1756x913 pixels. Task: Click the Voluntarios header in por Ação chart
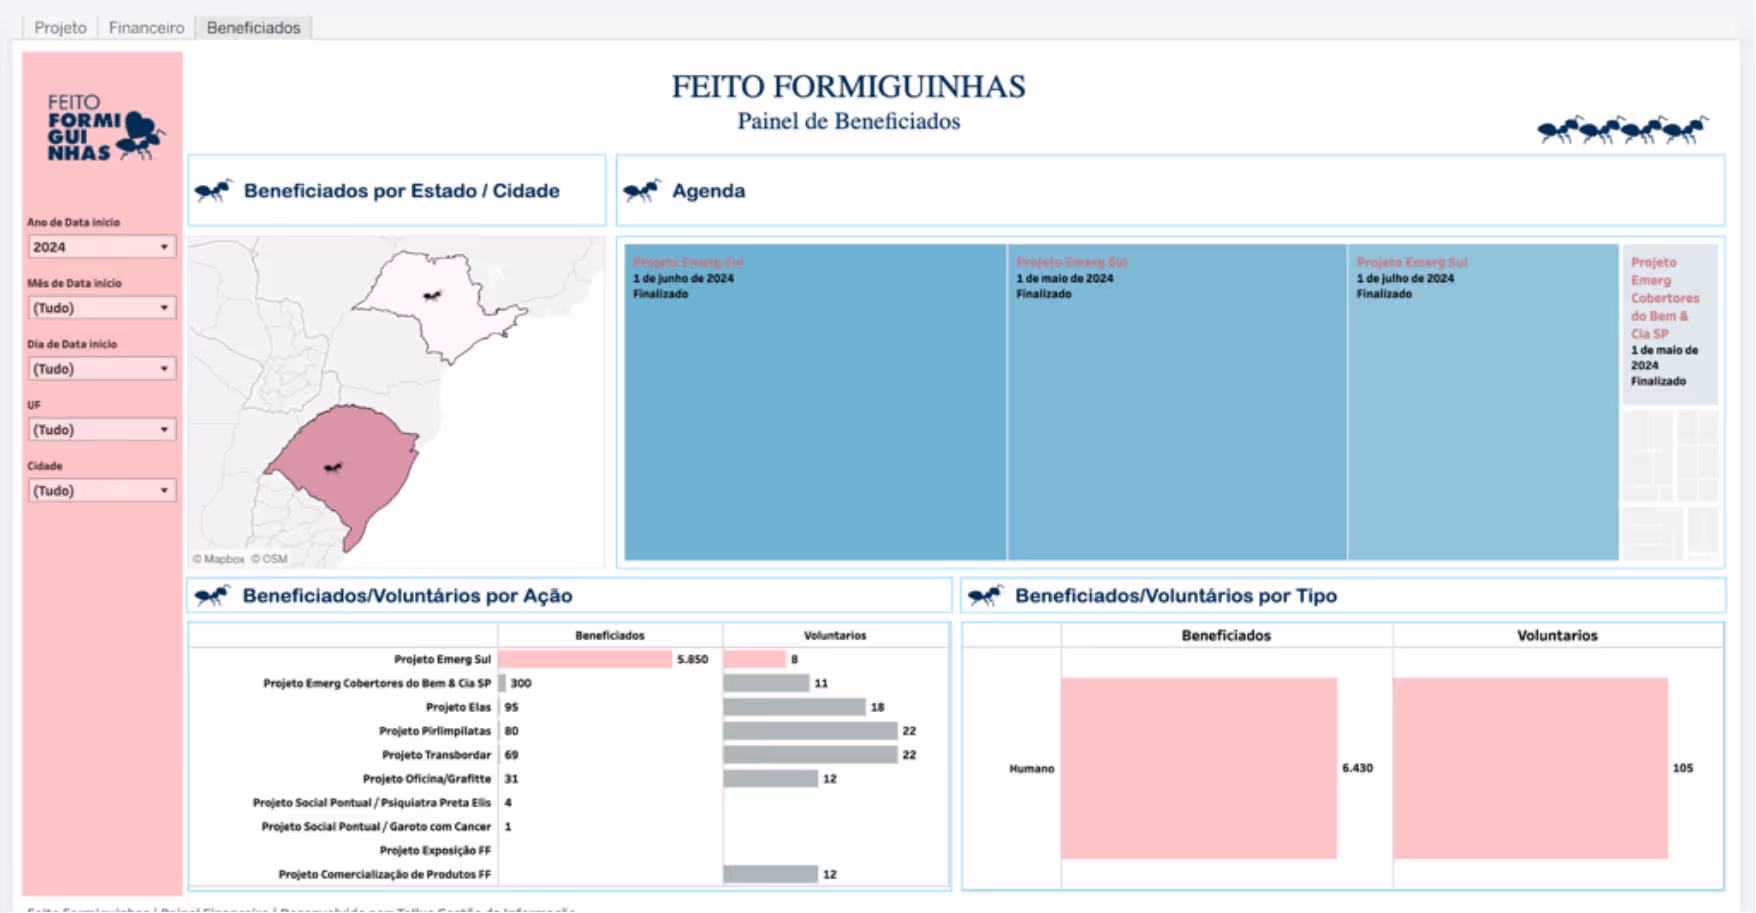click(x=835, y=635)
